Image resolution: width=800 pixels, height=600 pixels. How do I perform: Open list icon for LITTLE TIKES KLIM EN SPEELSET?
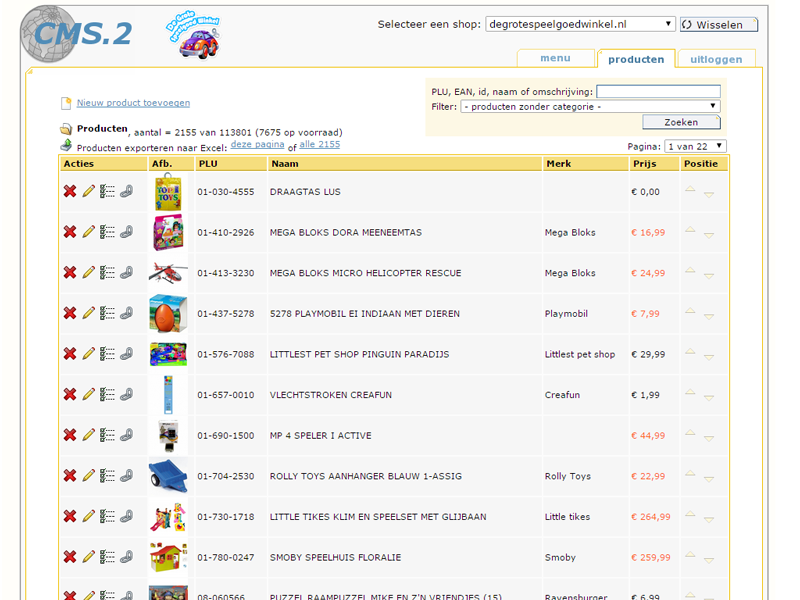pyautogui.click(x=107, y=516)
